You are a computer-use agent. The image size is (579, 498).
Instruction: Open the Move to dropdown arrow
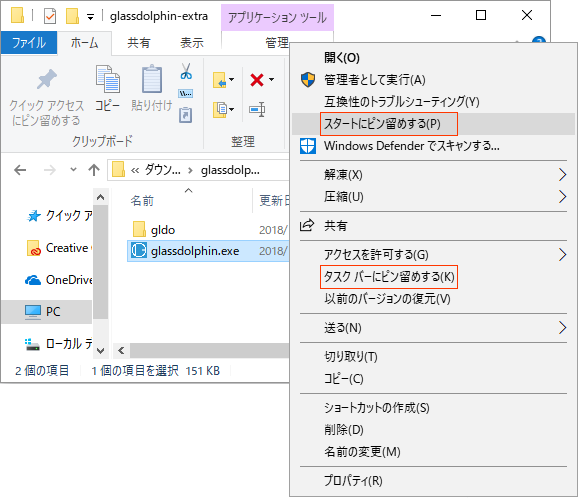pos(232,79)
